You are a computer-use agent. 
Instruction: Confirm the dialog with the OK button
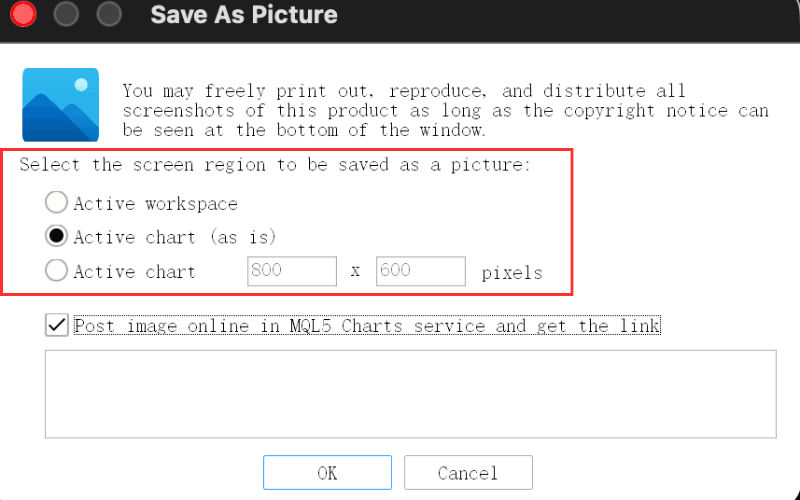(328, 472)
